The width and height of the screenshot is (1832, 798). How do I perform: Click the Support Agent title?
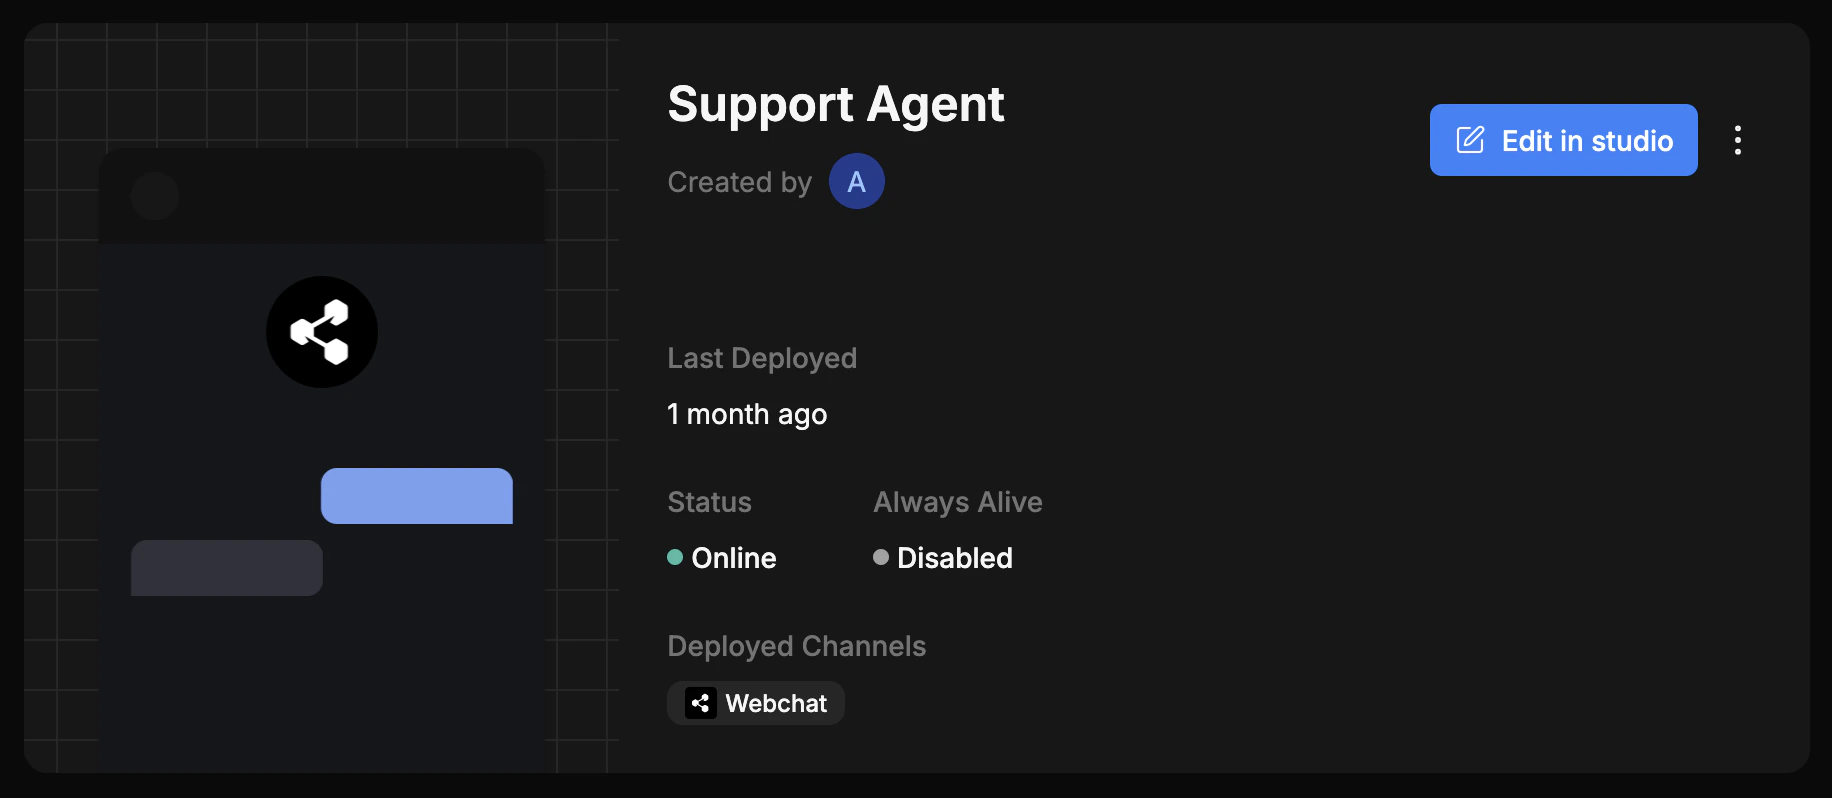tap(836, 104)
